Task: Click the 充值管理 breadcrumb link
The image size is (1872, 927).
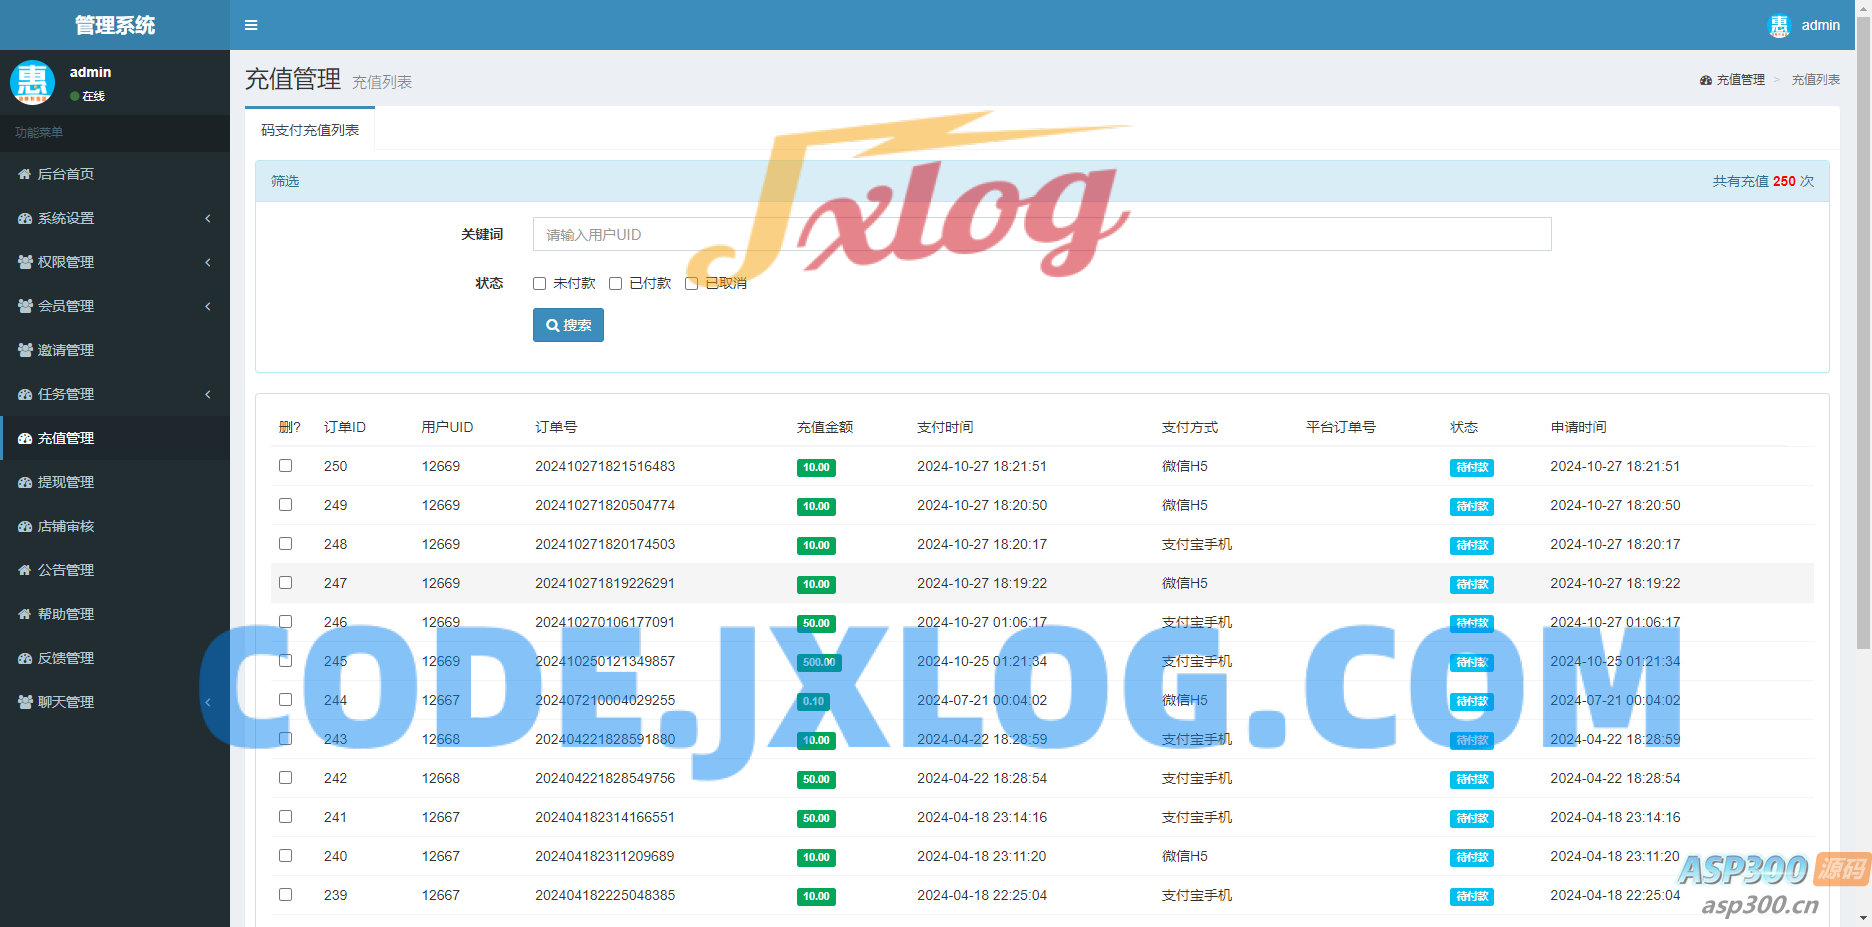Action: point(1739,80)
